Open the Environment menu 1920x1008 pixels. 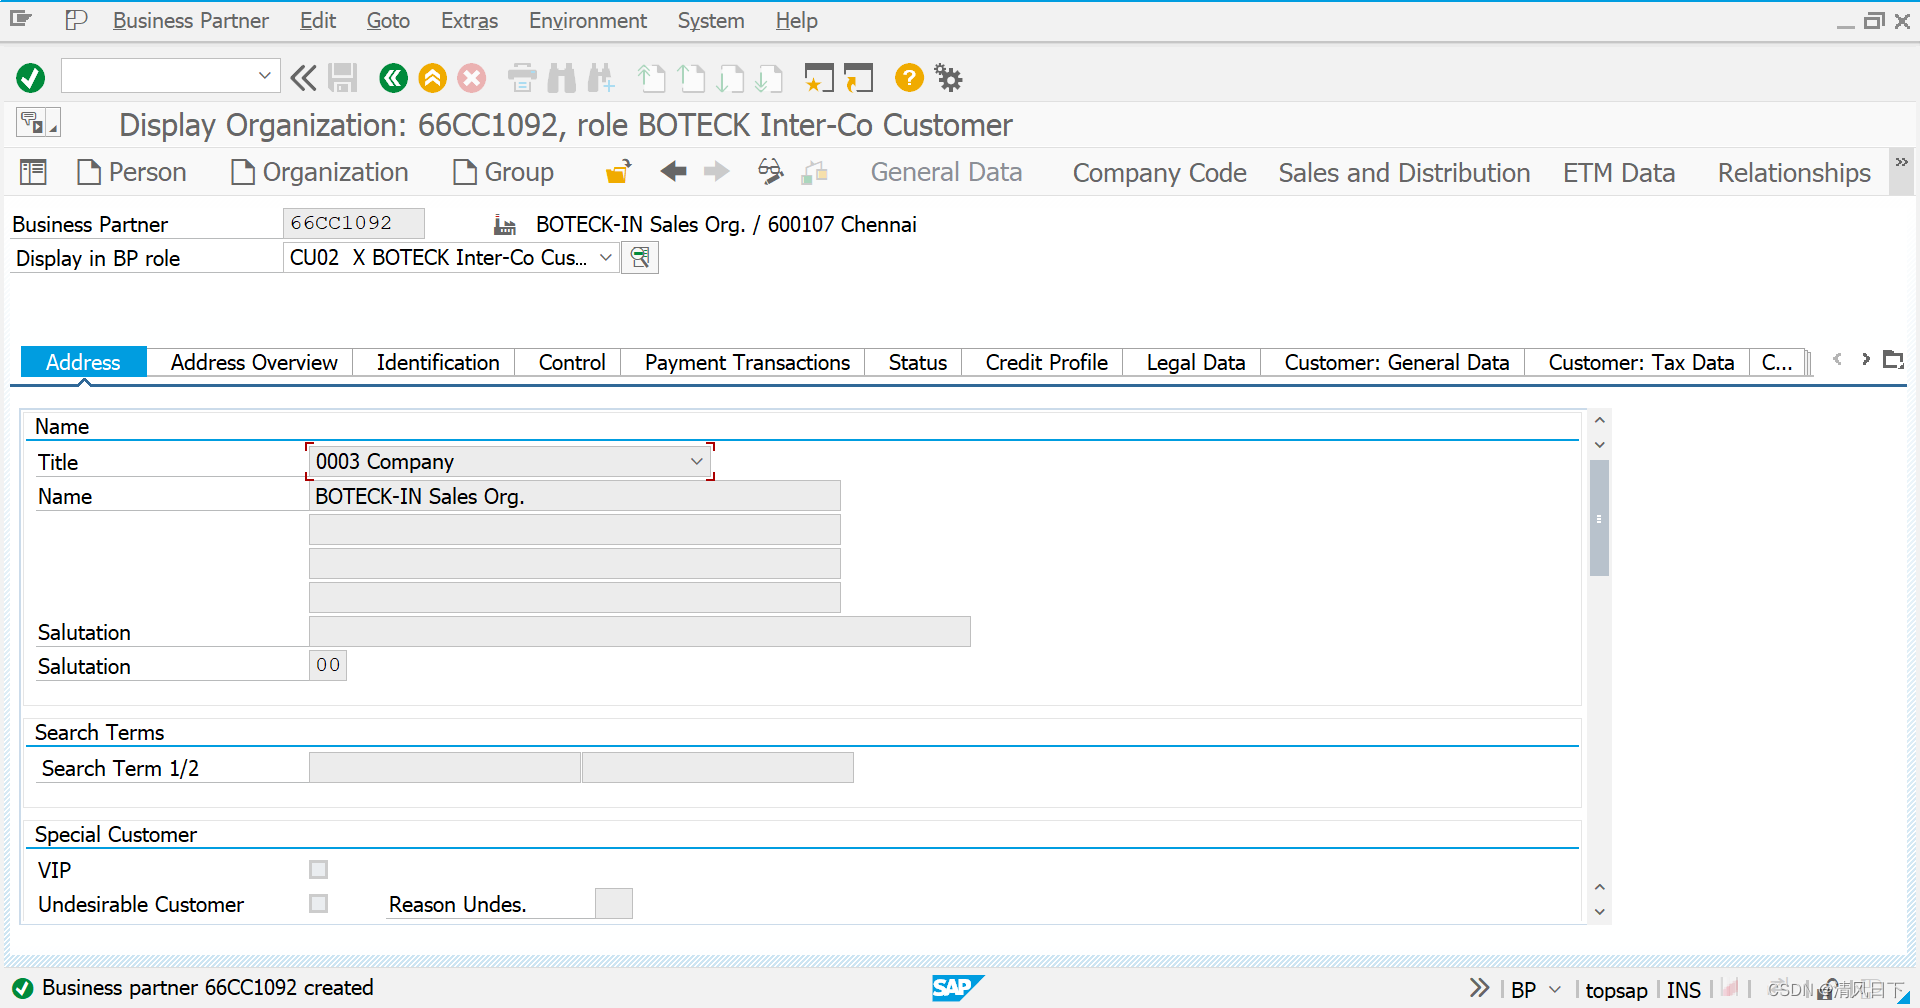(587, 20)
